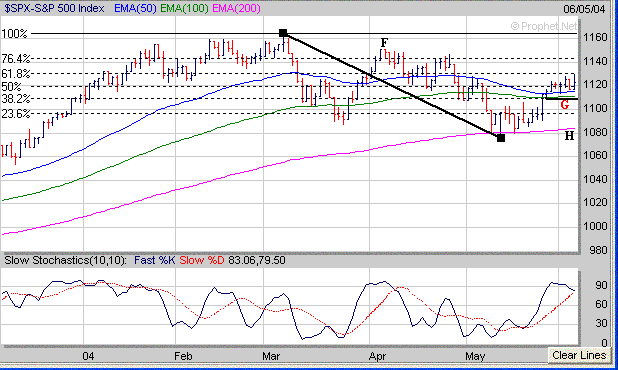
Task: Click the H annotation letter
Action: click(x=569, y=136)
